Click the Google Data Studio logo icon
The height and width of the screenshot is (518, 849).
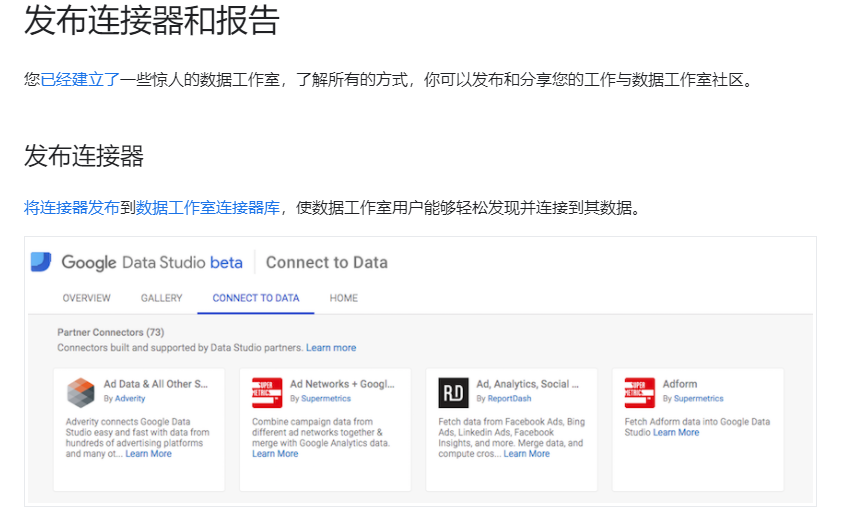(x=41, y=262)
